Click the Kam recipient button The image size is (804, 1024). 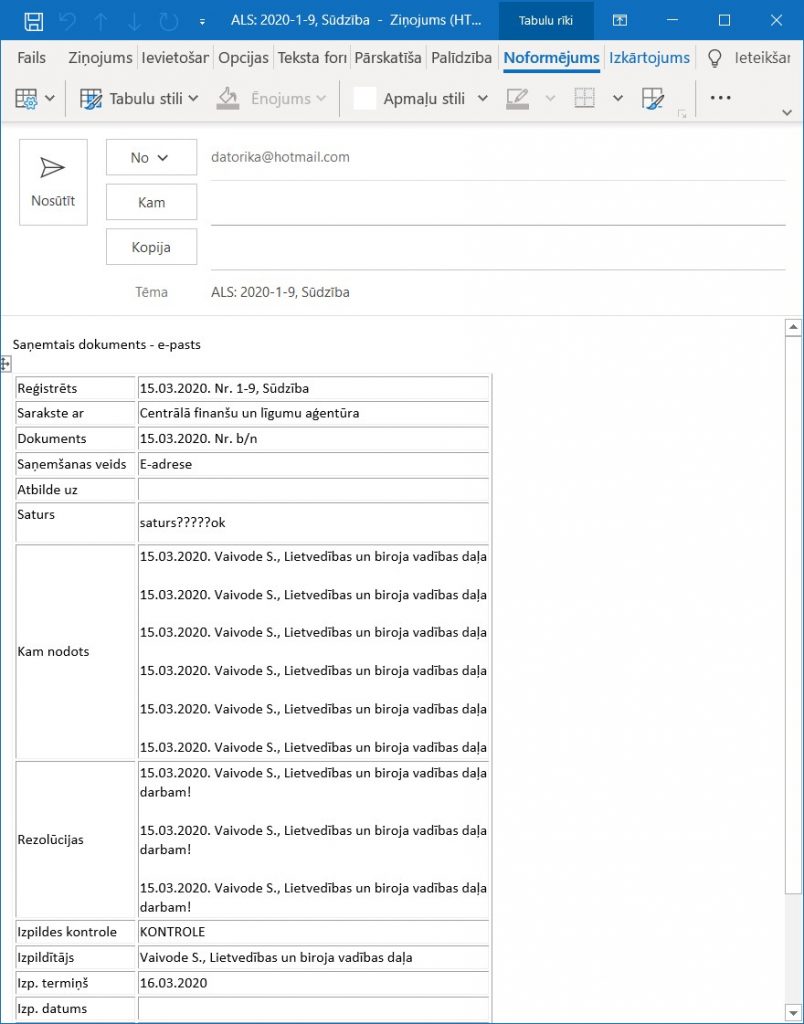[151, 202]
